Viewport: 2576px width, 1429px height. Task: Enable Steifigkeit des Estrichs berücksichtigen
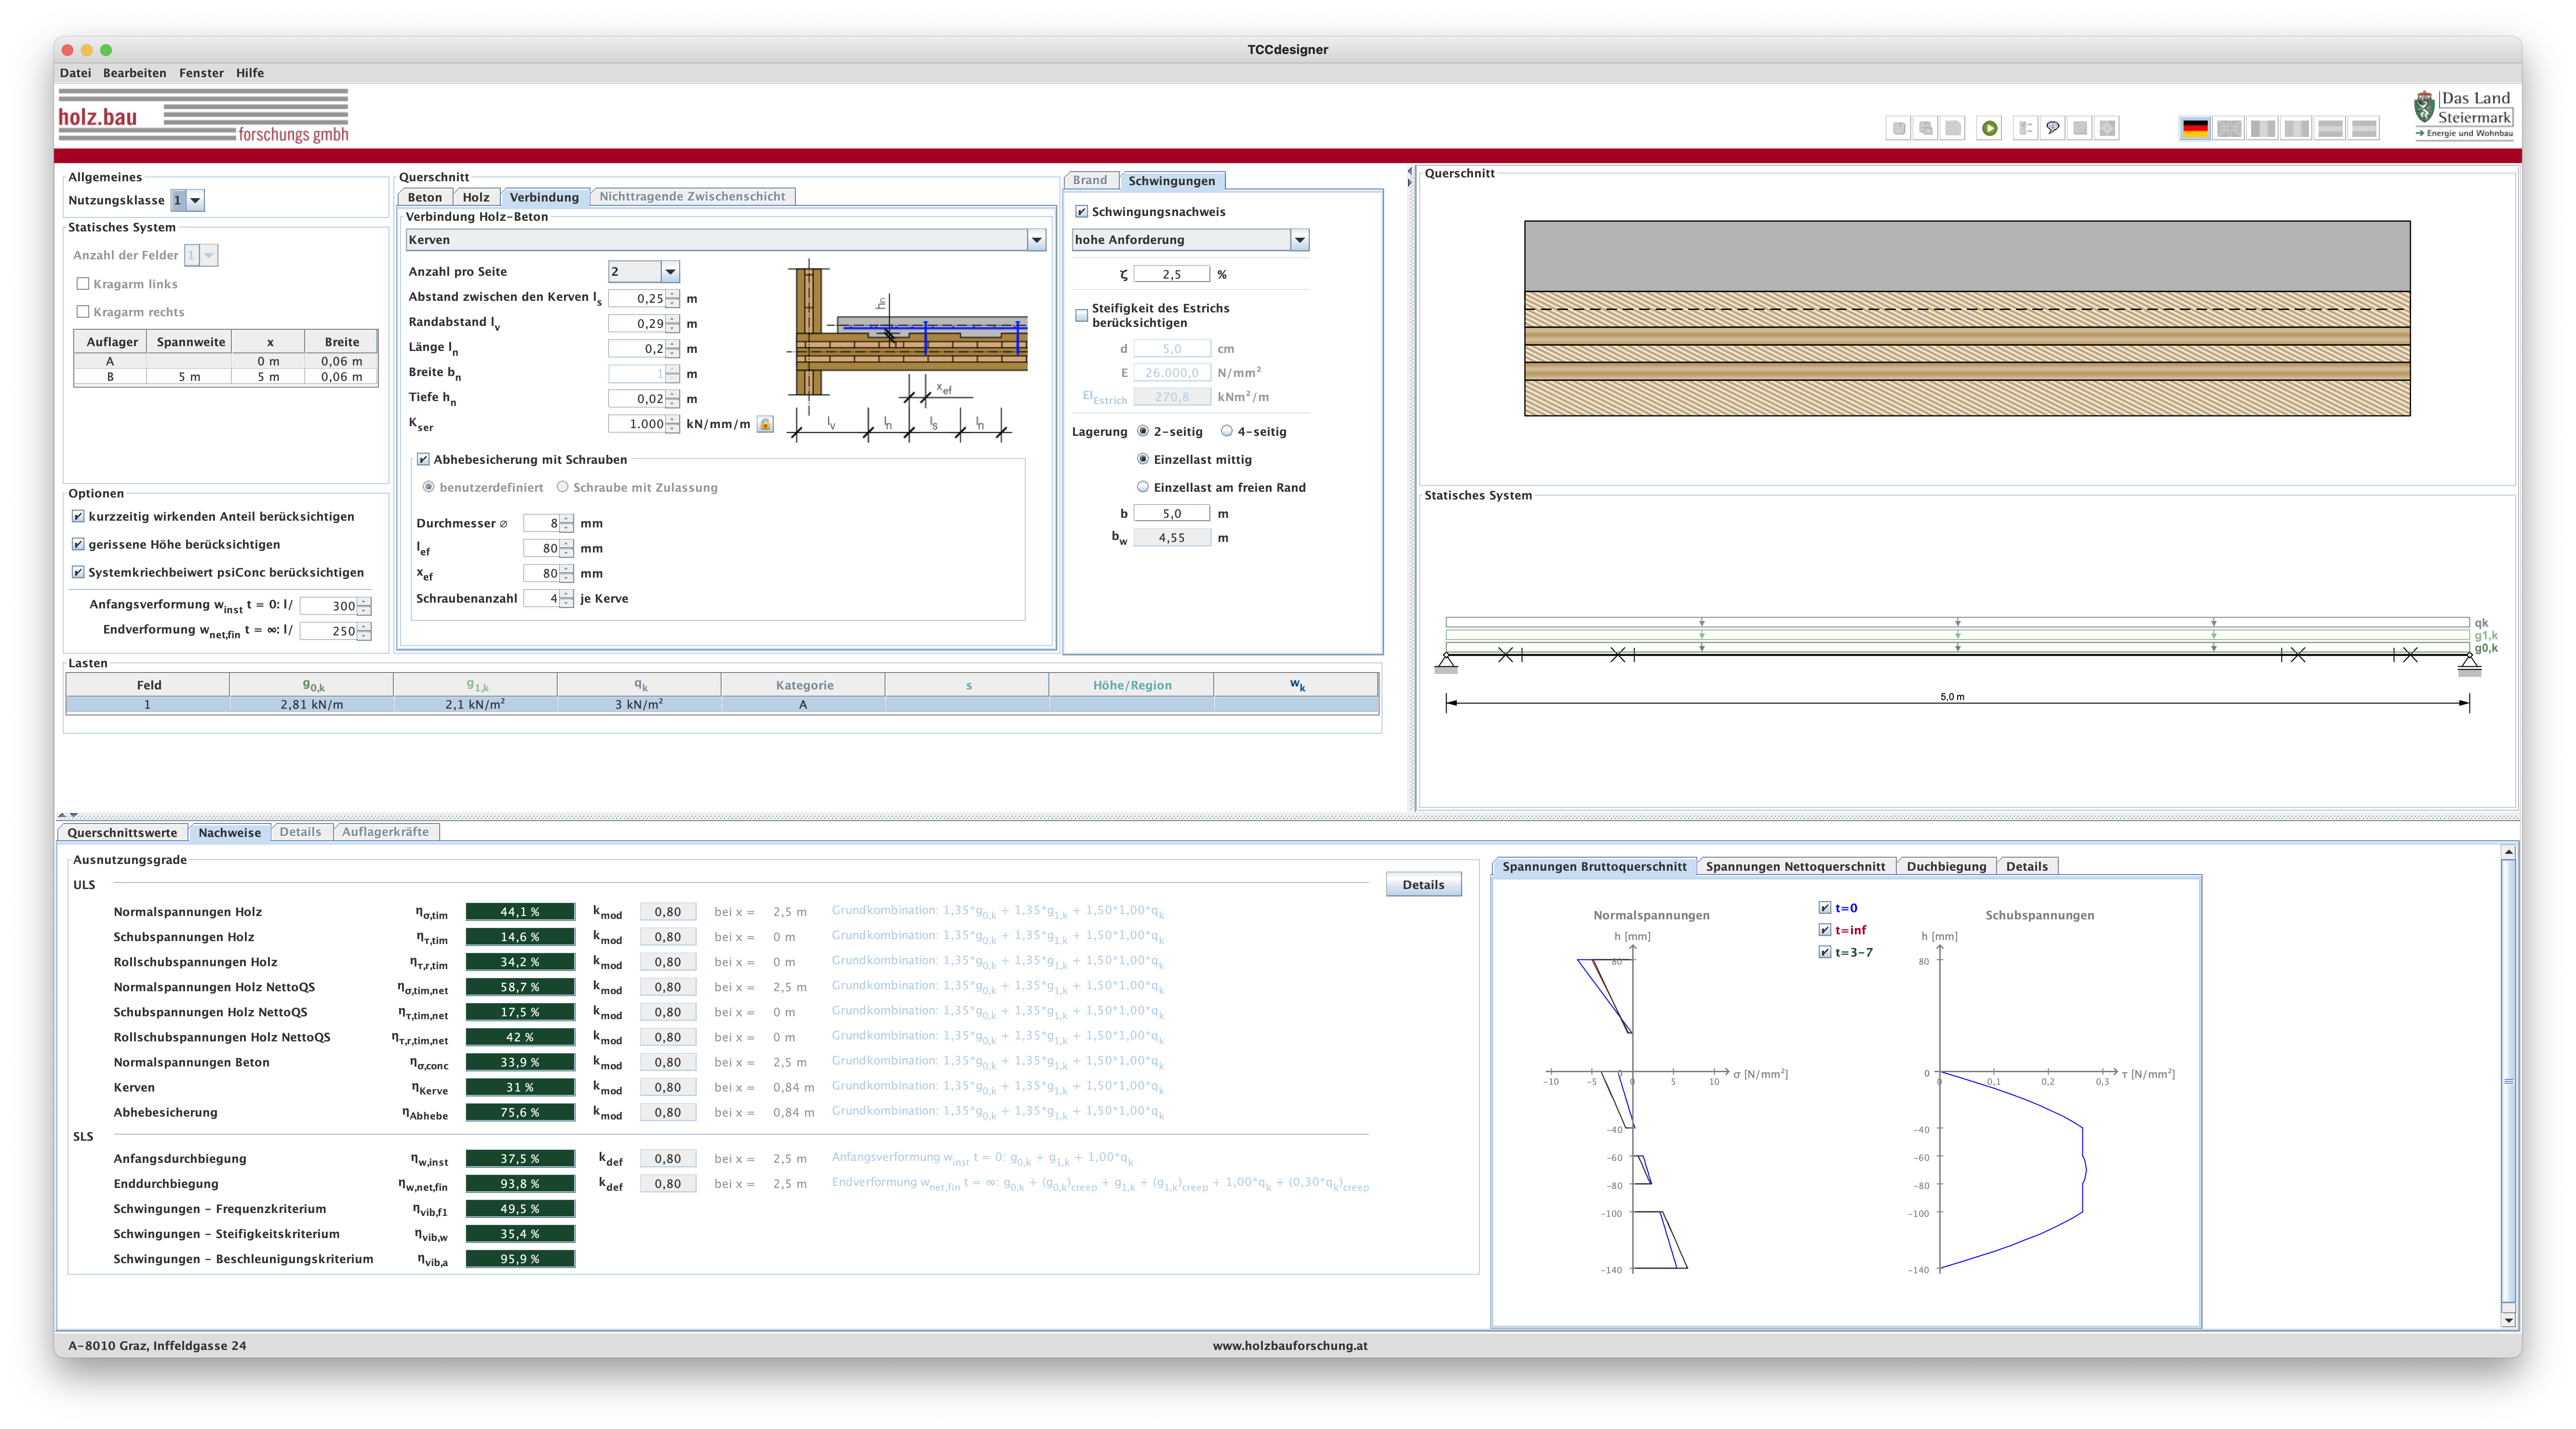1081,315
